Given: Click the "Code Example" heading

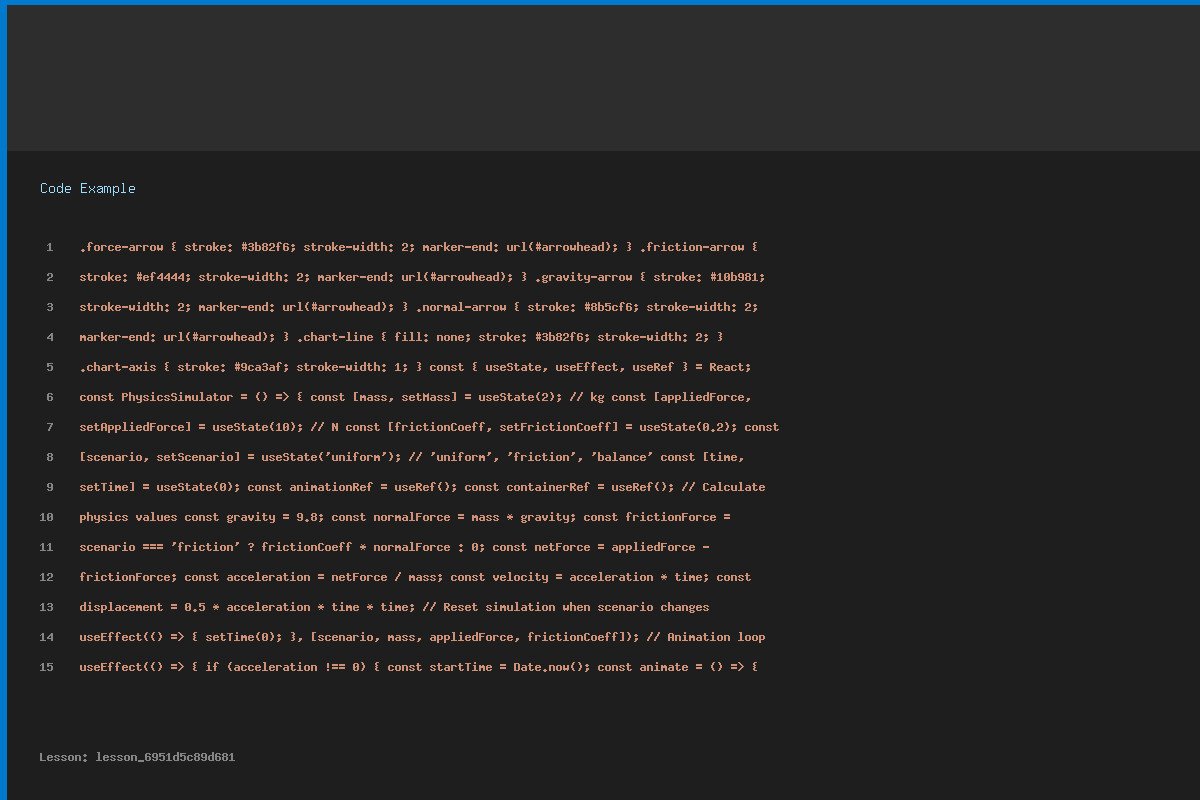Looking at the screenshot, I should click(88, 188).
